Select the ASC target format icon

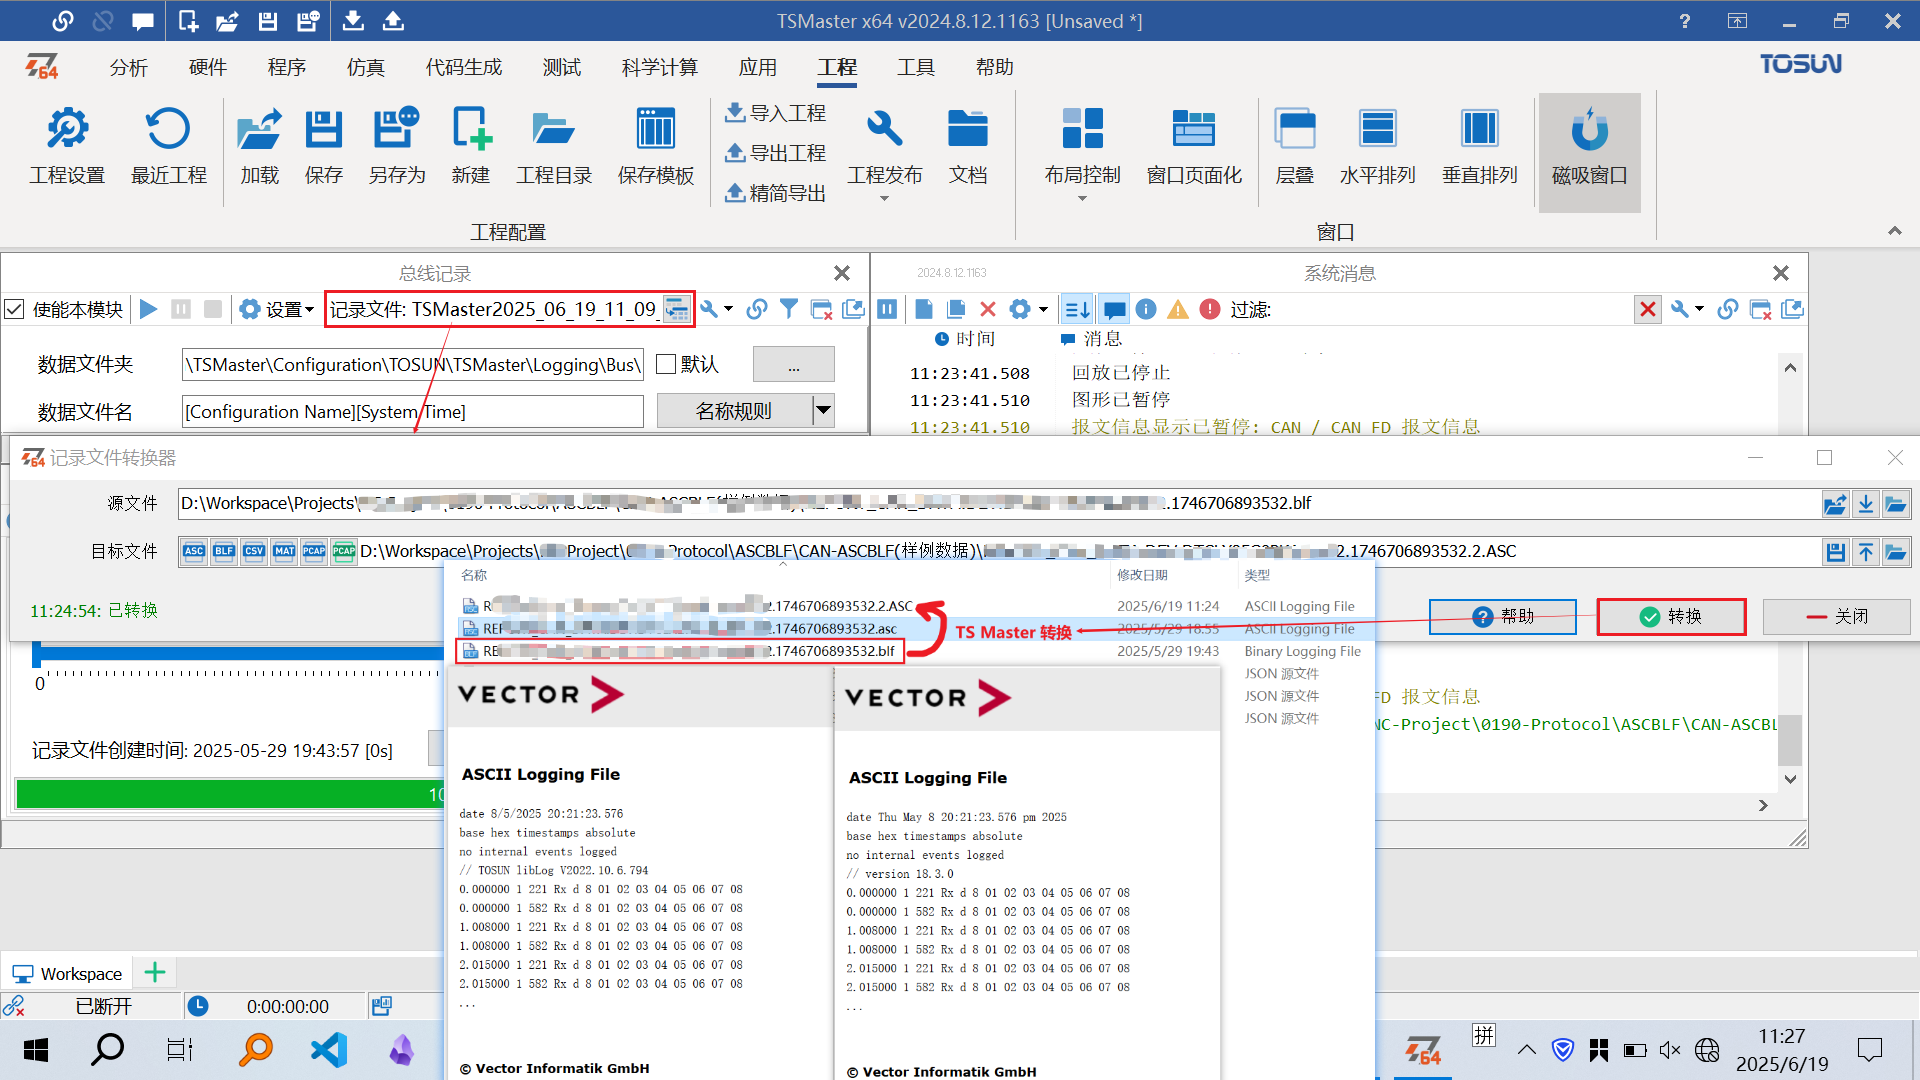click(x=194, y=551)
